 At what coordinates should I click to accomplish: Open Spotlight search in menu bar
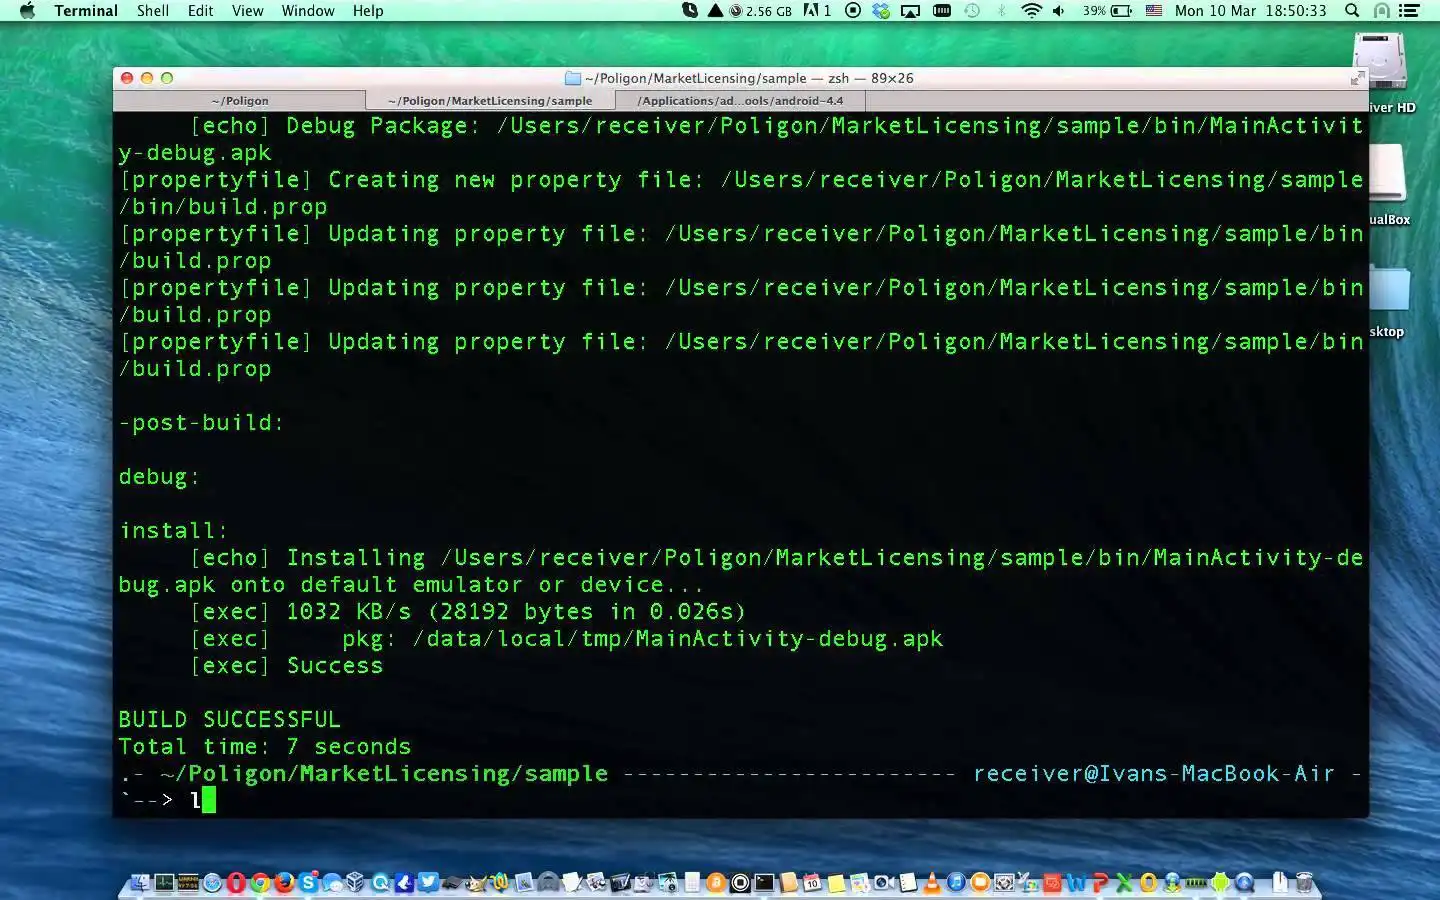pyautogui.click(x=1352, y=11)
